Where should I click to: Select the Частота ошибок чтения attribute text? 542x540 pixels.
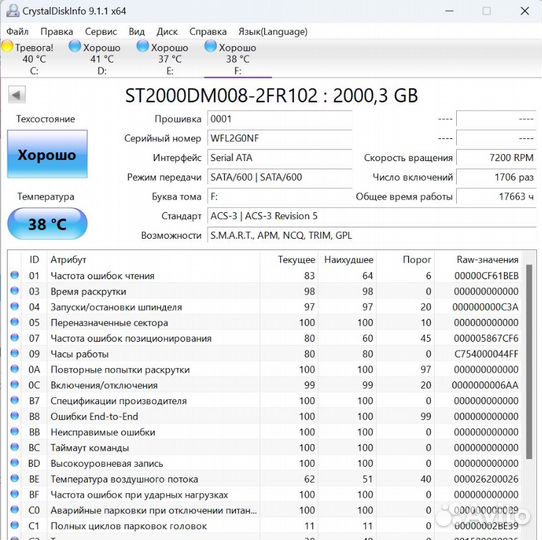coord(102,276)
